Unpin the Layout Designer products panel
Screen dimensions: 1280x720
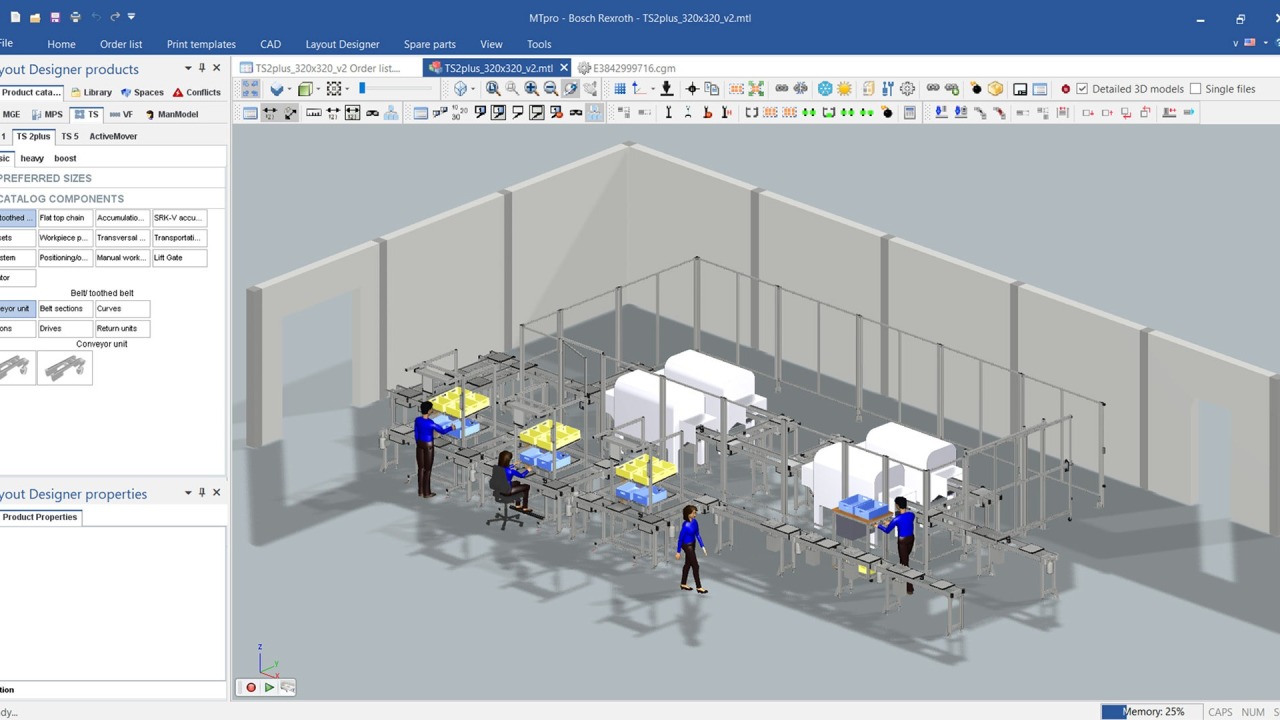pyautogui.click(x=202, y=69)
